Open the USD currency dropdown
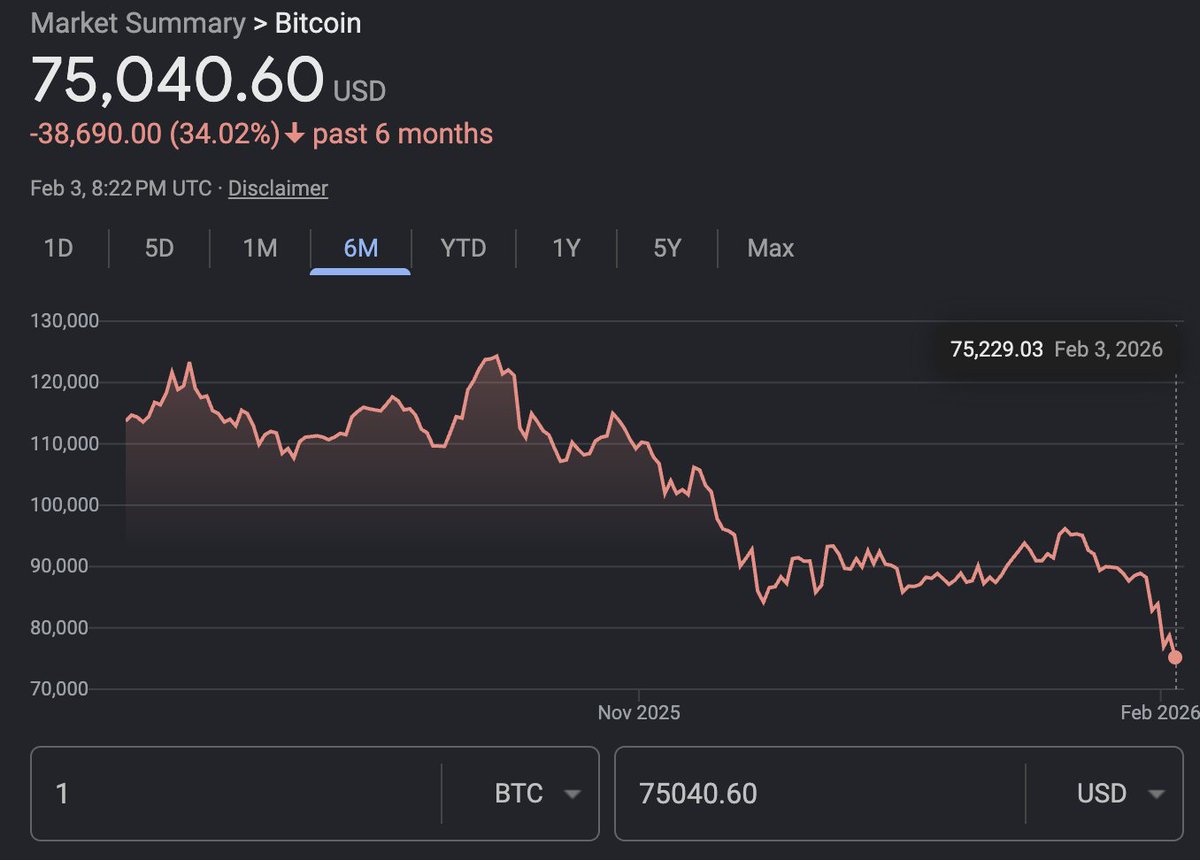 1122,794
